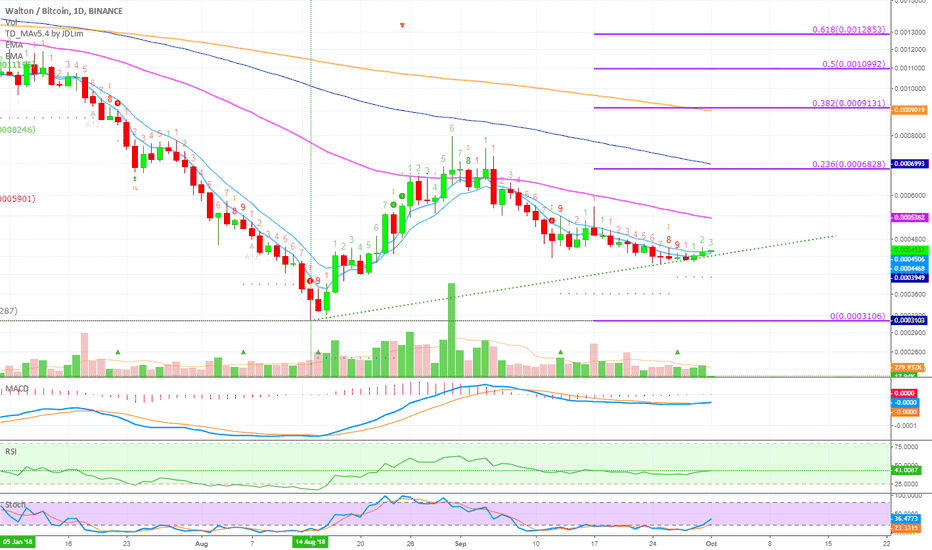Viewport: 932px width, 550px height.
Task: Click the RSI pane label
Action: click(11, 451)
